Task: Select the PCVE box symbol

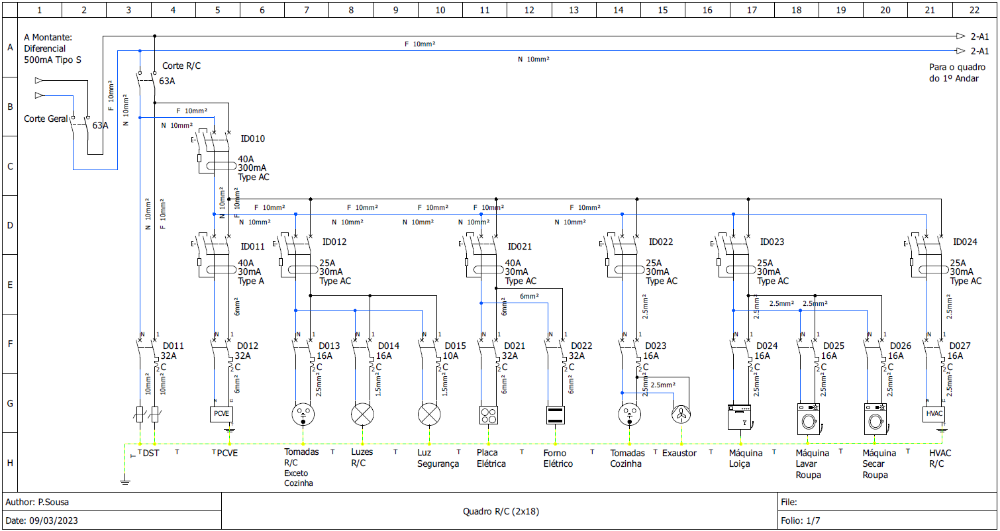Action: point(221,413)
